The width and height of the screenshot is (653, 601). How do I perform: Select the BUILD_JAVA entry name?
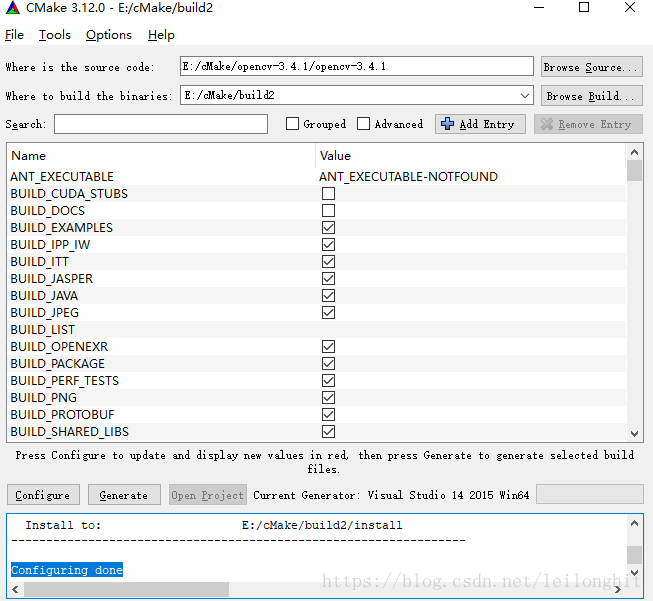[x=44, y=296]
